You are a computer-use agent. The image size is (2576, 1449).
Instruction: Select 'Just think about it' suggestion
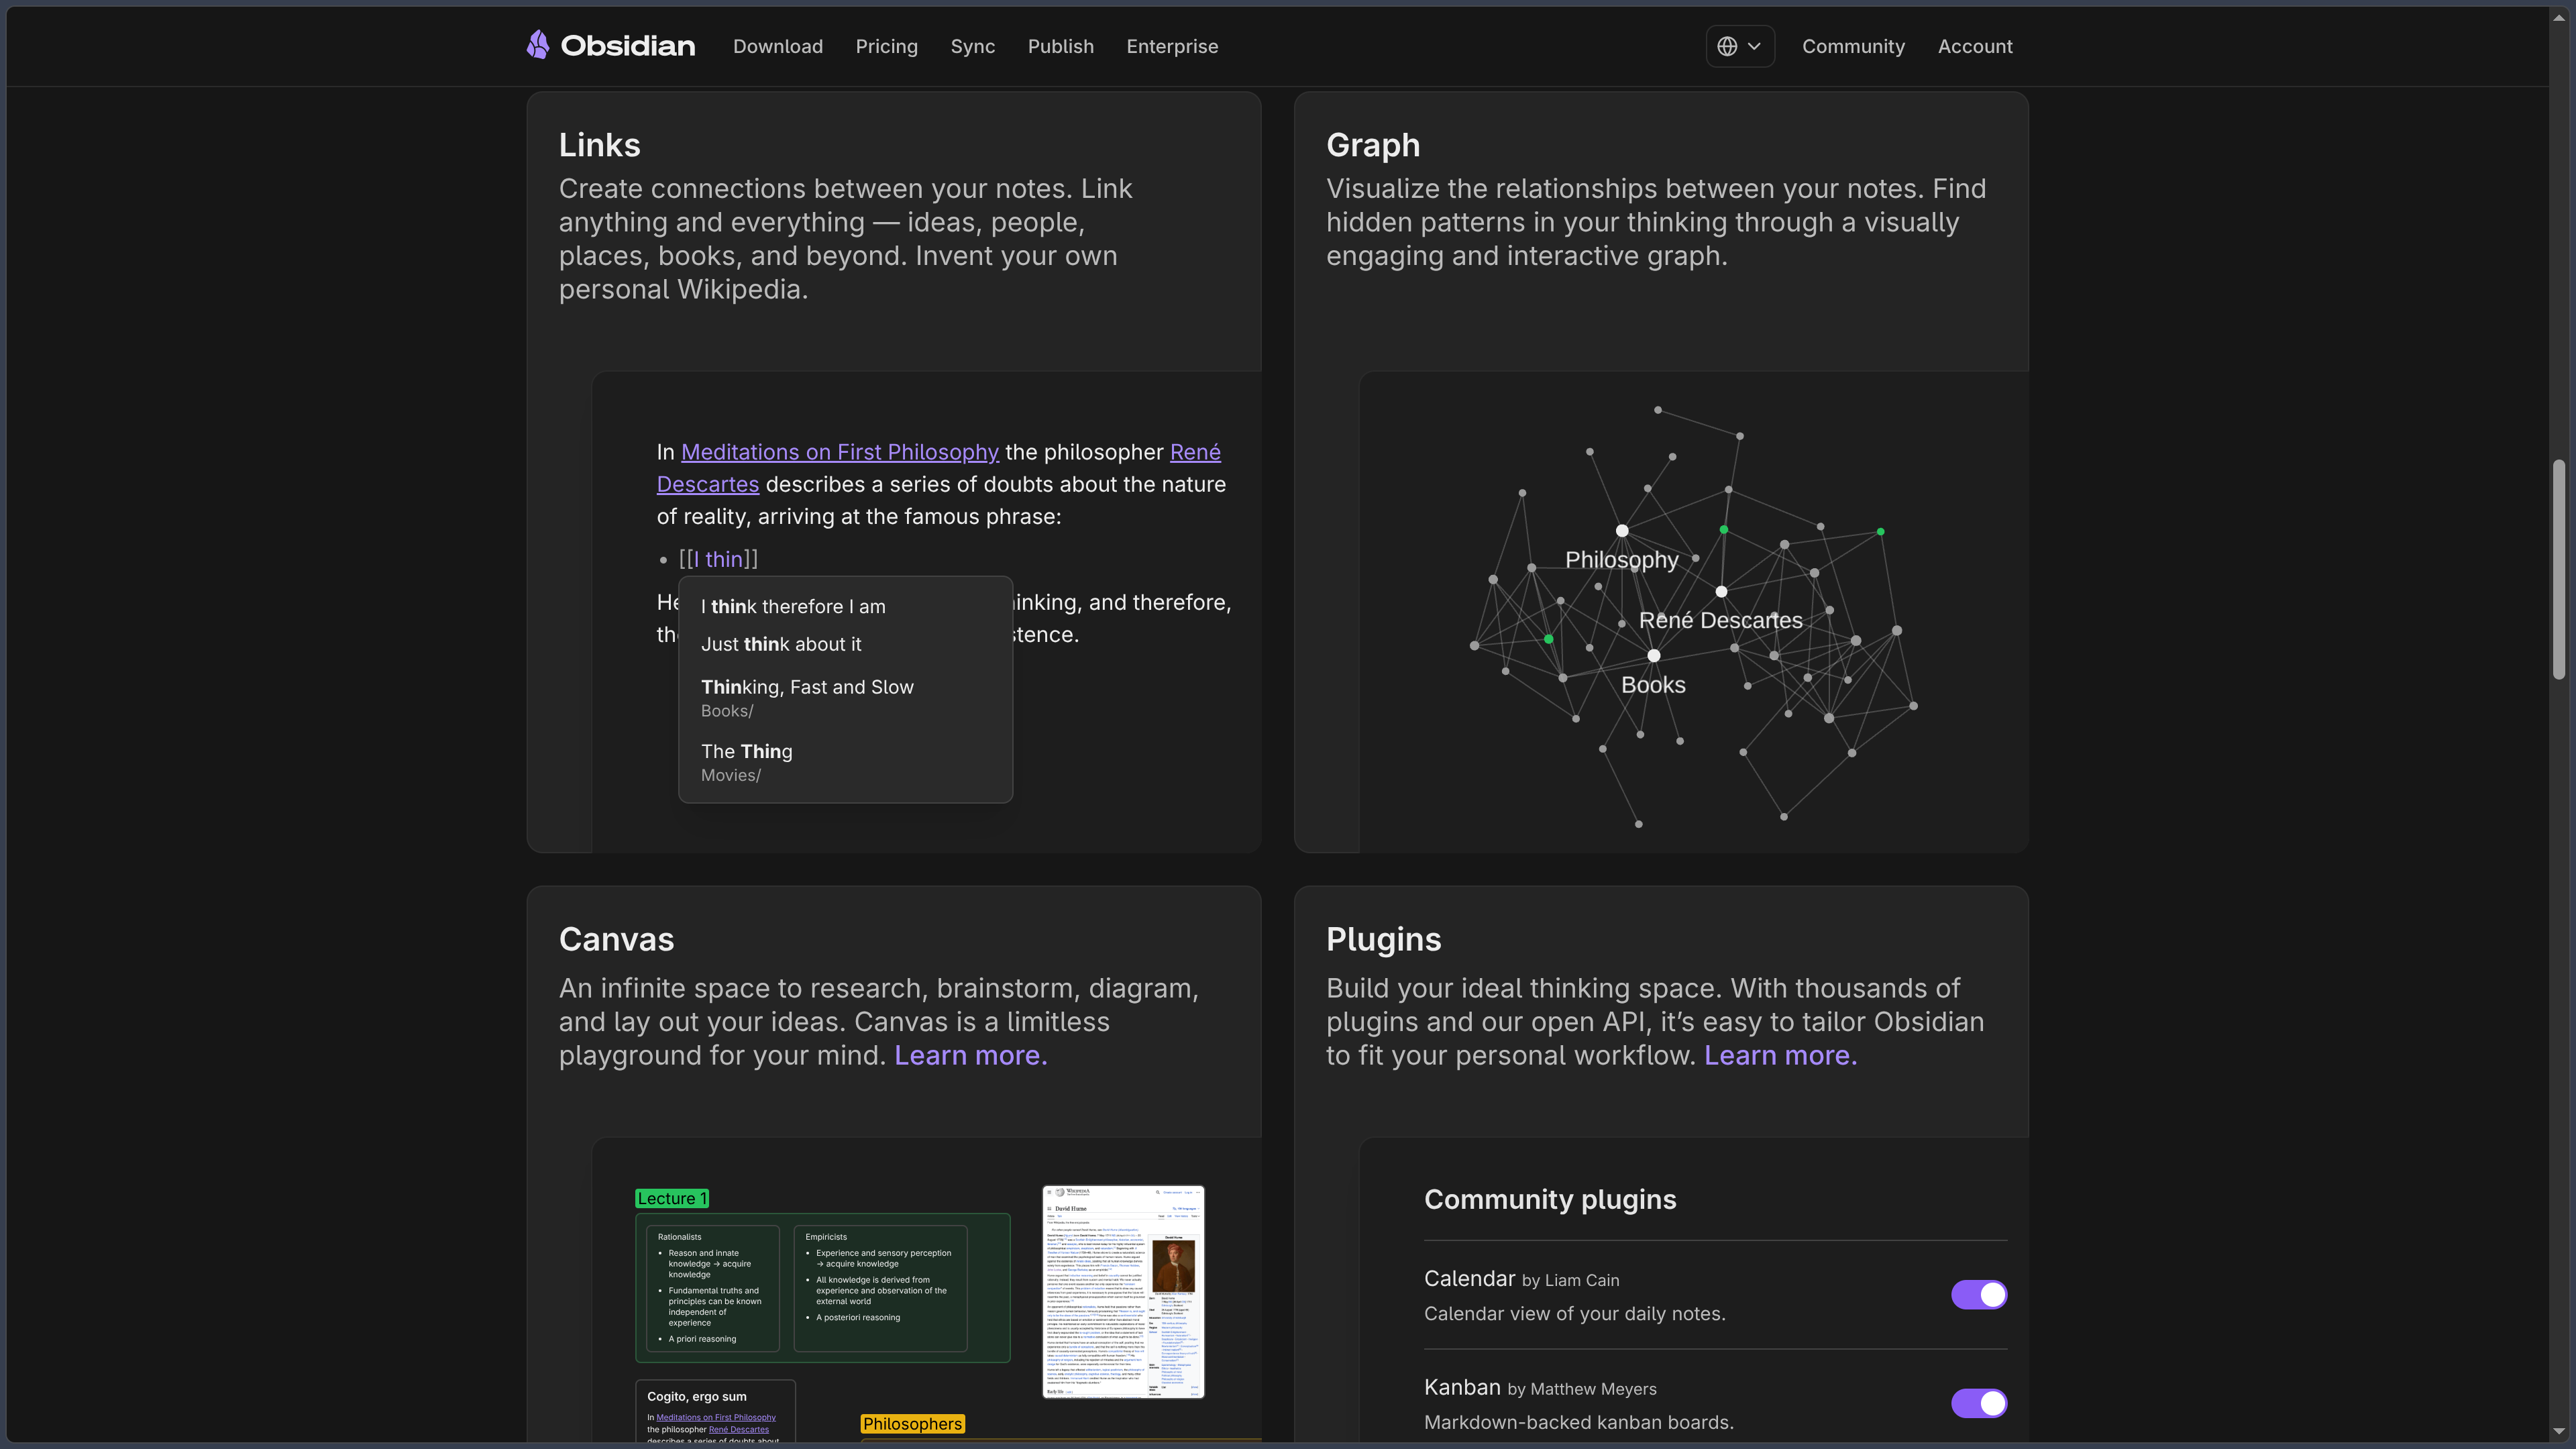tap(845, 644)
